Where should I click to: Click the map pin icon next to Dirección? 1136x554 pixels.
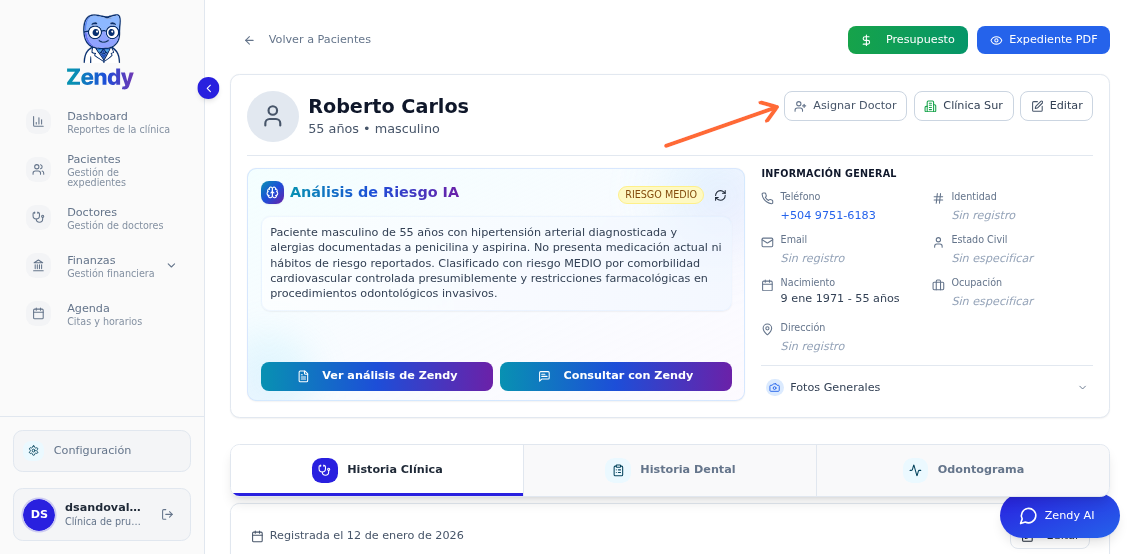coord(767,330)
